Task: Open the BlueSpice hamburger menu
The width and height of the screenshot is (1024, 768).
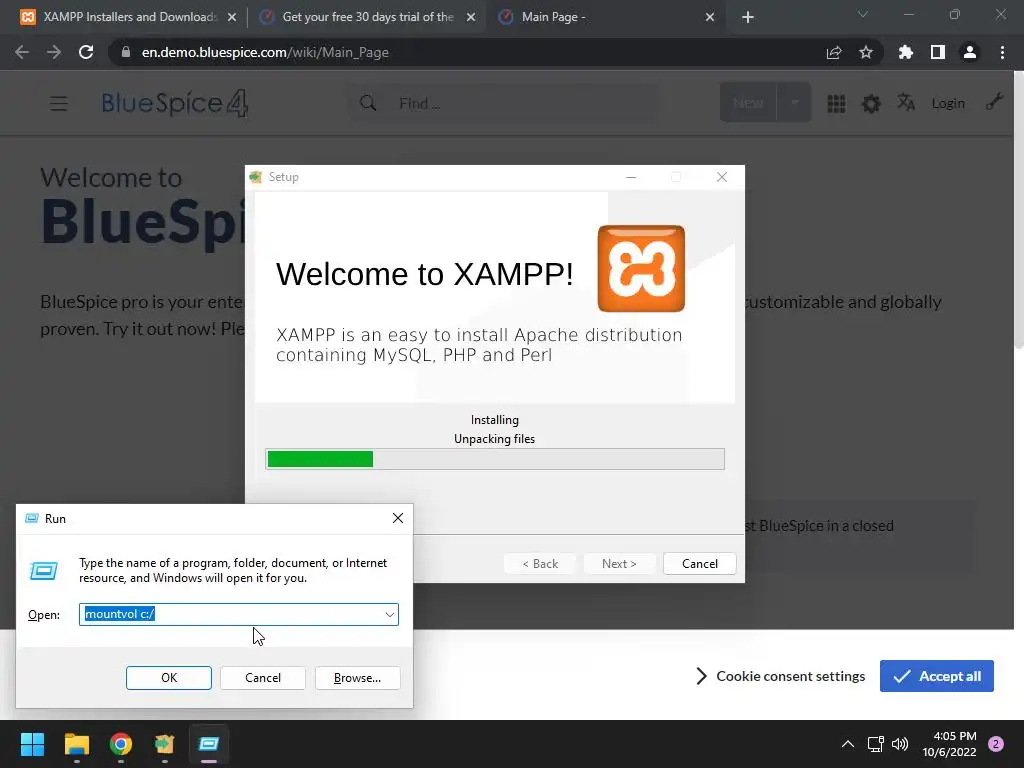Action: 59,103
